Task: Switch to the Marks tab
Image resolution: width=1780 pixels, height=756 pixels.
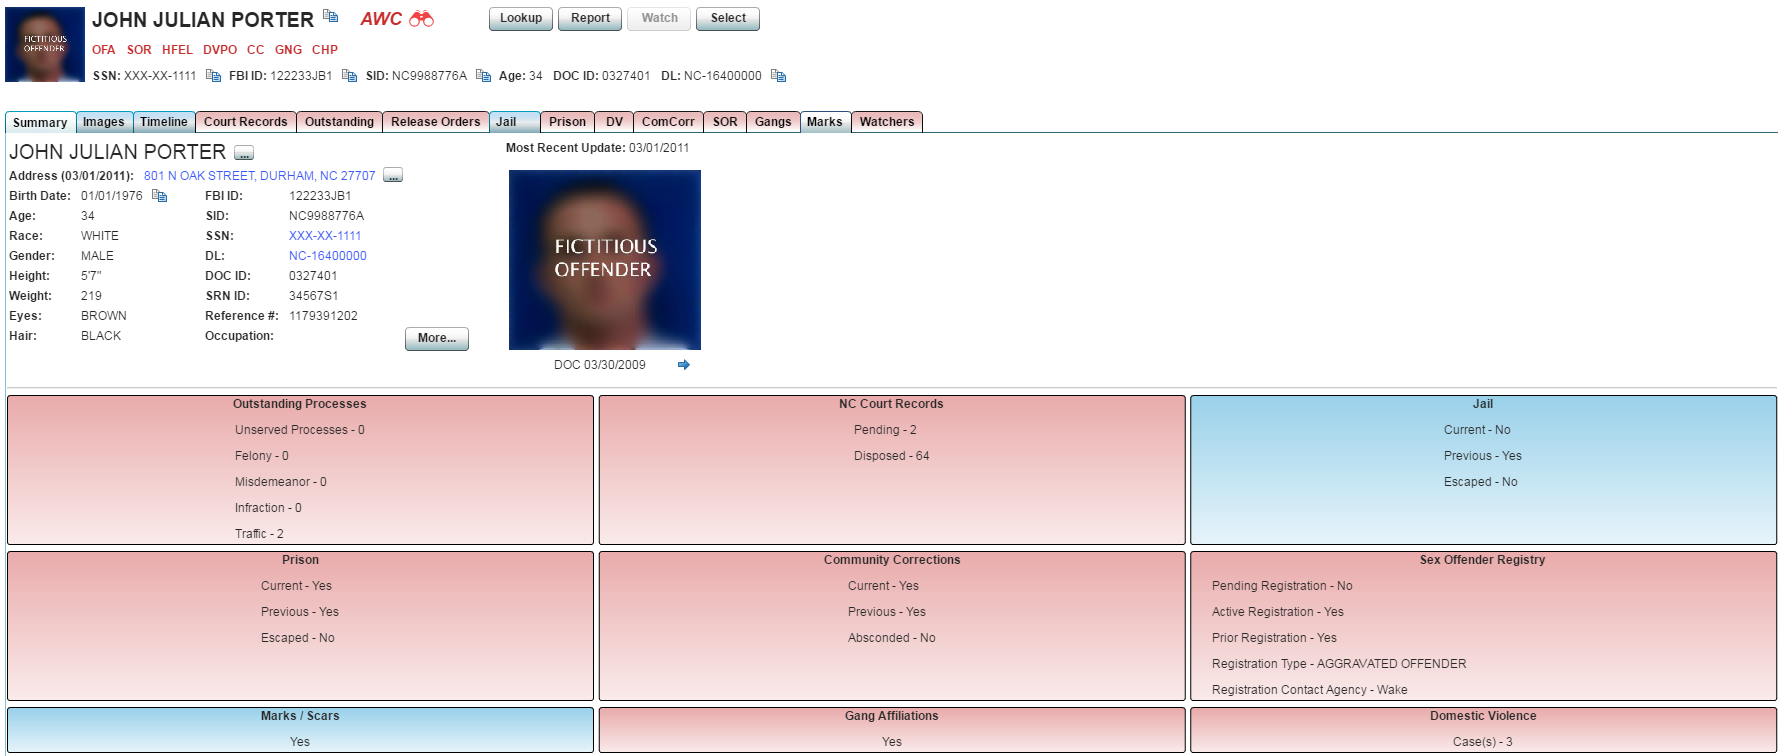Action: click(x=825, y=122)
